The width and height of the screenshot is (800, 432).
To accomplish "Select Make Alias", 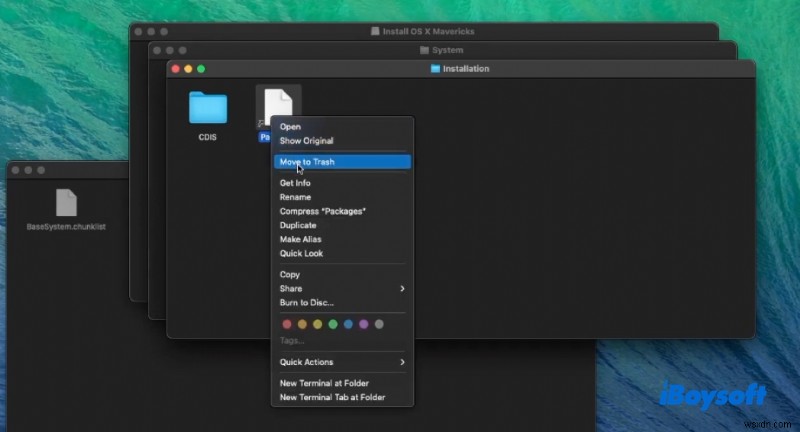I will pyautogui.click(x=342, y=239).
